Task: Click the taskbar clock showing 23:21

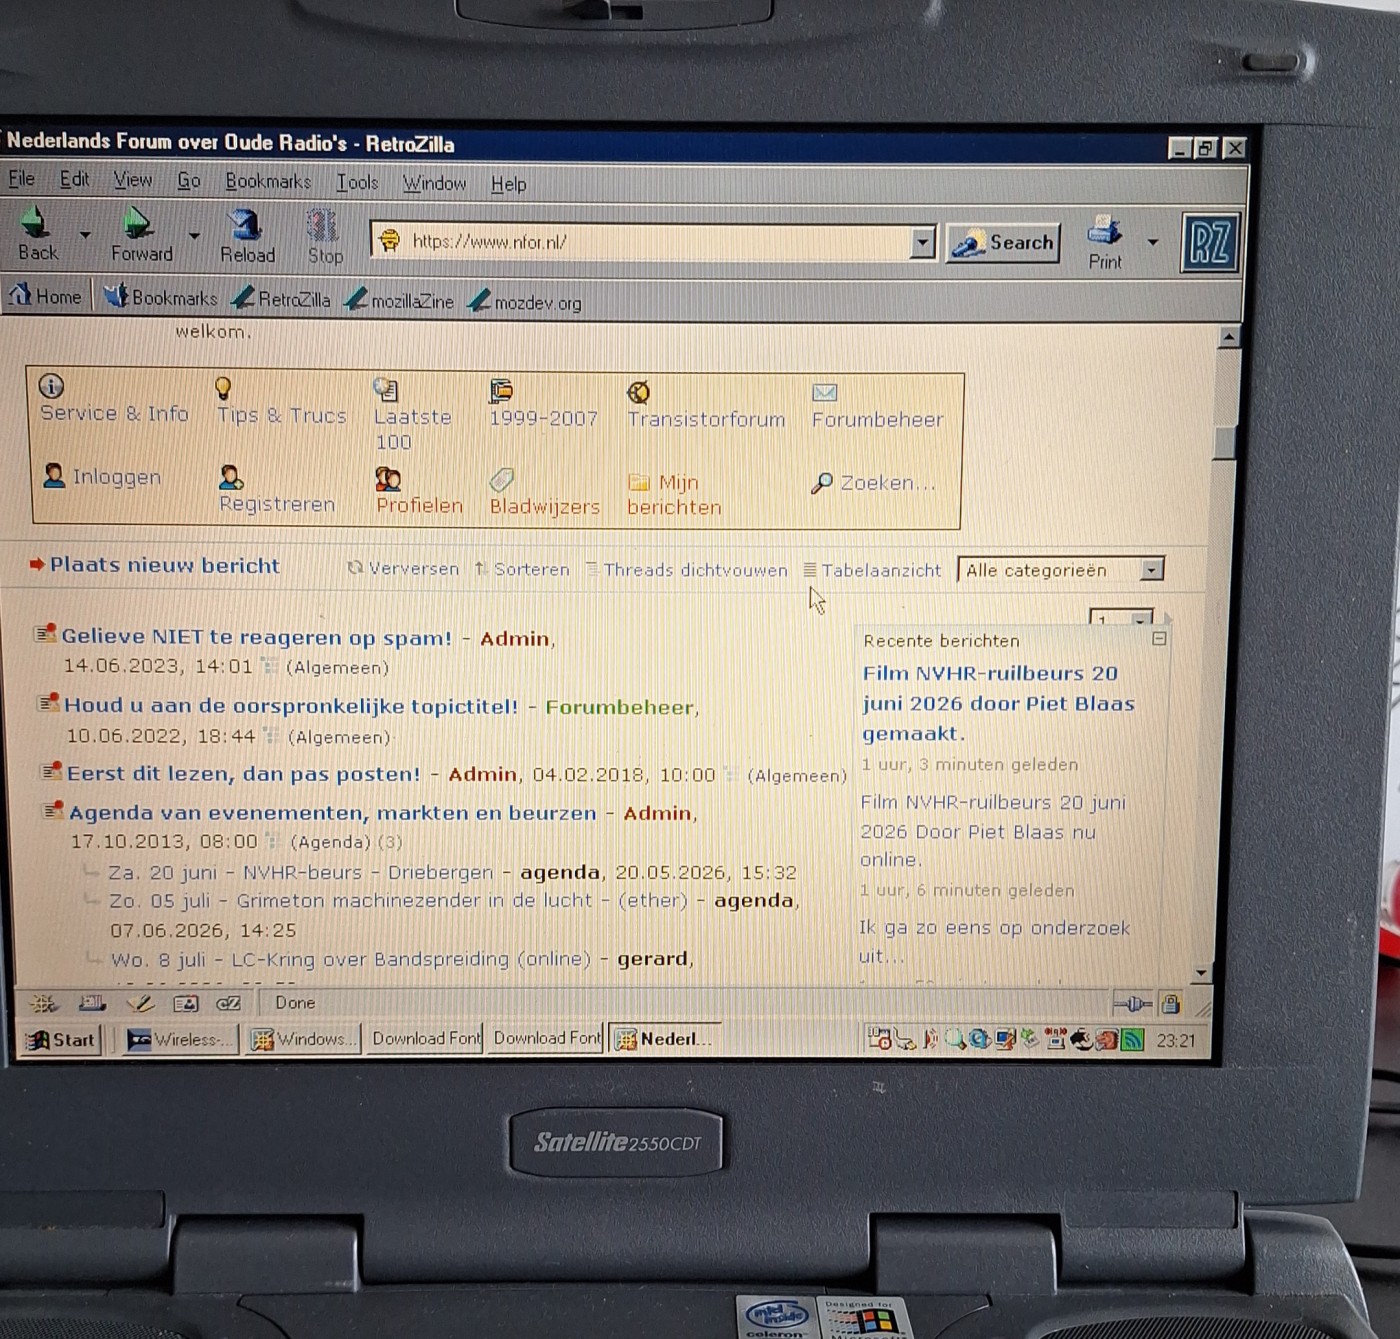Action: point(1175,1041)
